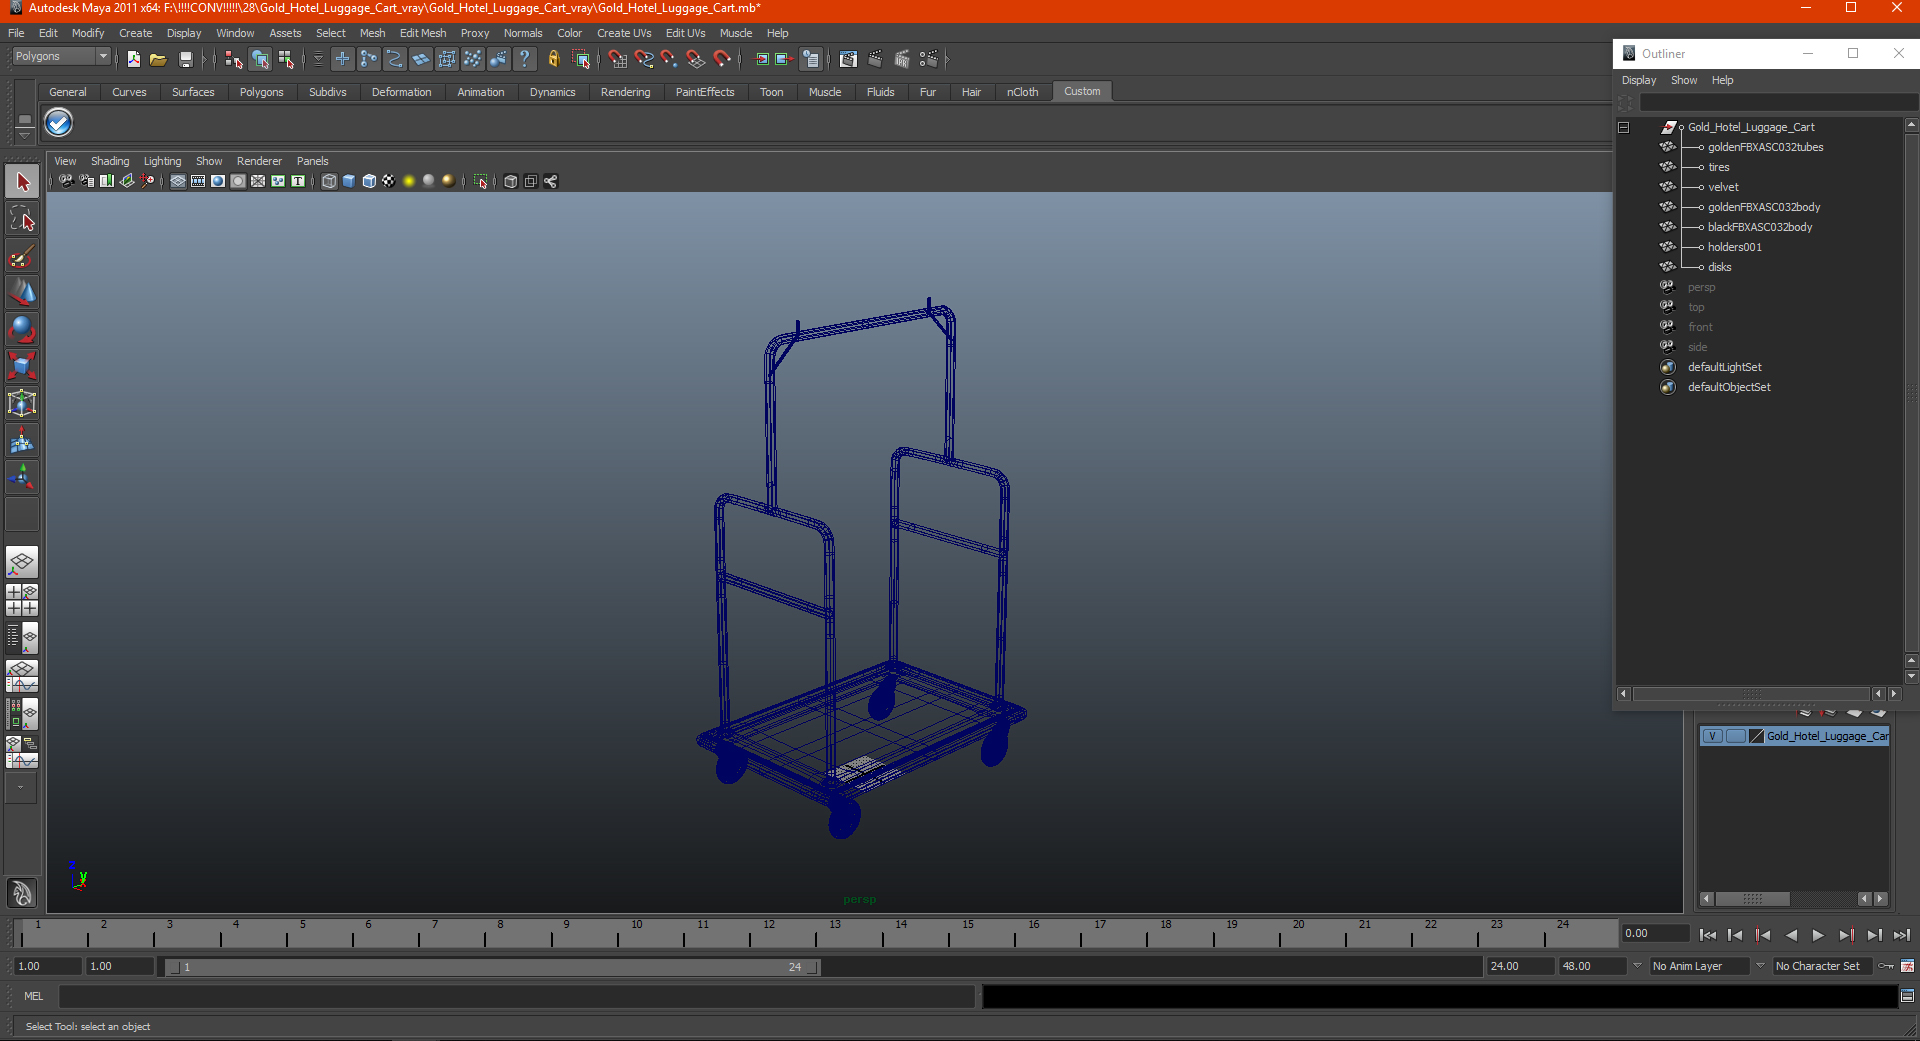This screenshot has width=1920, height=1041.
Task: Switch to Persp/Graph Editor layout
Action: pos(22,676)
